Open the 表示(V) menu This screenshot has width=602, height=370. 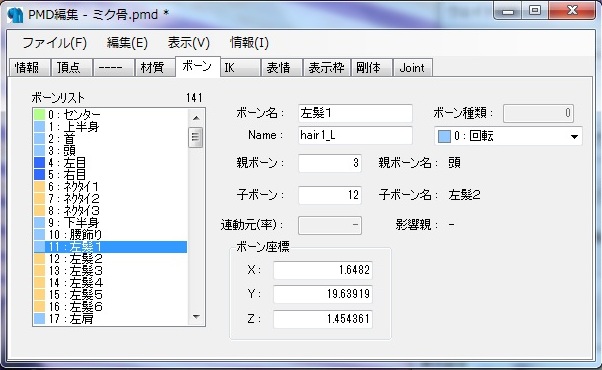[189, 43]
